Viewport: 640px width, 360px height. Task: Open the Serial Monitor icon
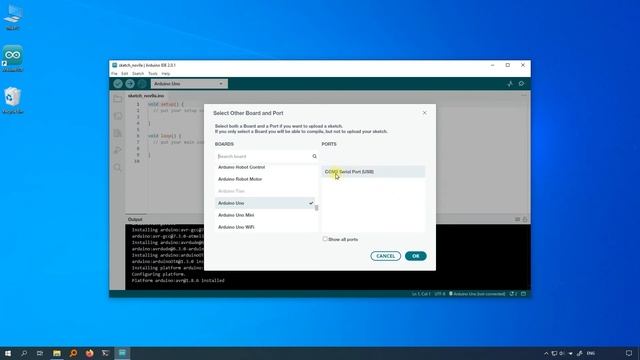tap(522, 84)
